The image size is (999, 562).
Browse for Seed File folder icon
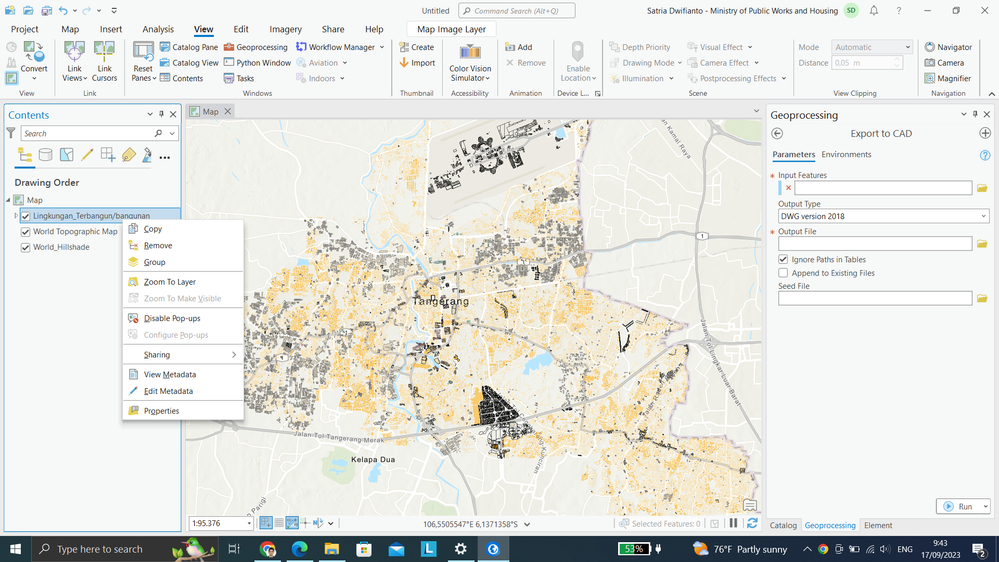pos(982,298)
